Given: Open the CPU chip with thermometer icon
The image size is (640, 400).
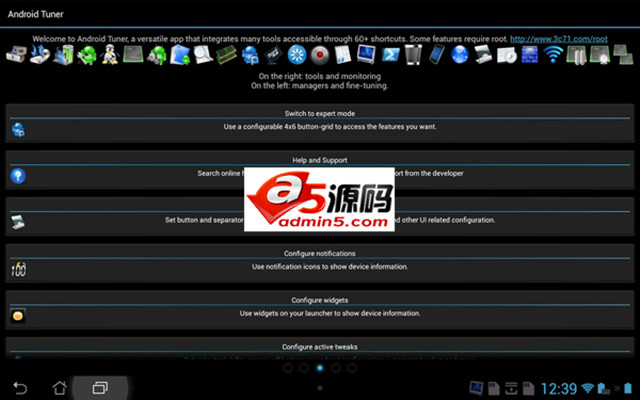Looking at the screenshot, I should (576, 55).
